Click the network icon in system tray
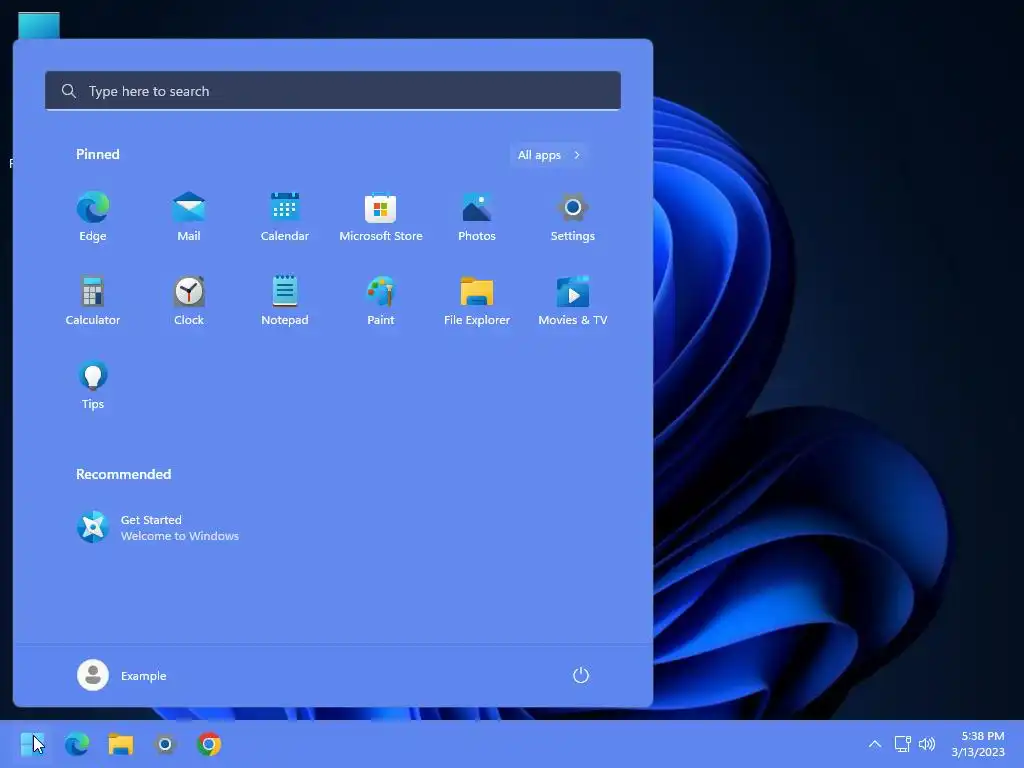Image resolution: width=1024 pixels, height=768 pixels. [x=903, y=744]
